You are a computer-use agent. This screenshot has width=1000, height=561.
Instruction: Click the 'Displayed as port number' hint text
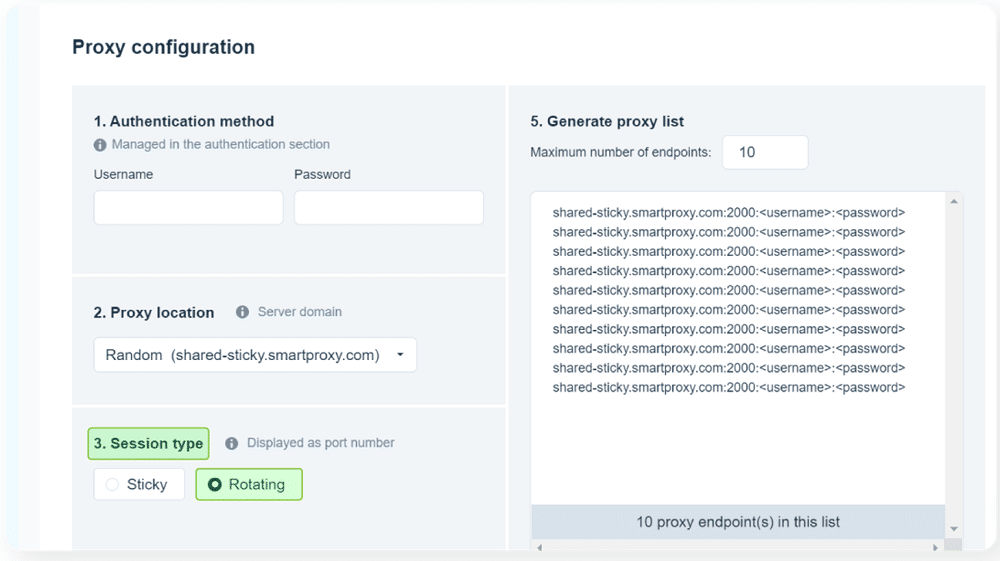[321, 443]
